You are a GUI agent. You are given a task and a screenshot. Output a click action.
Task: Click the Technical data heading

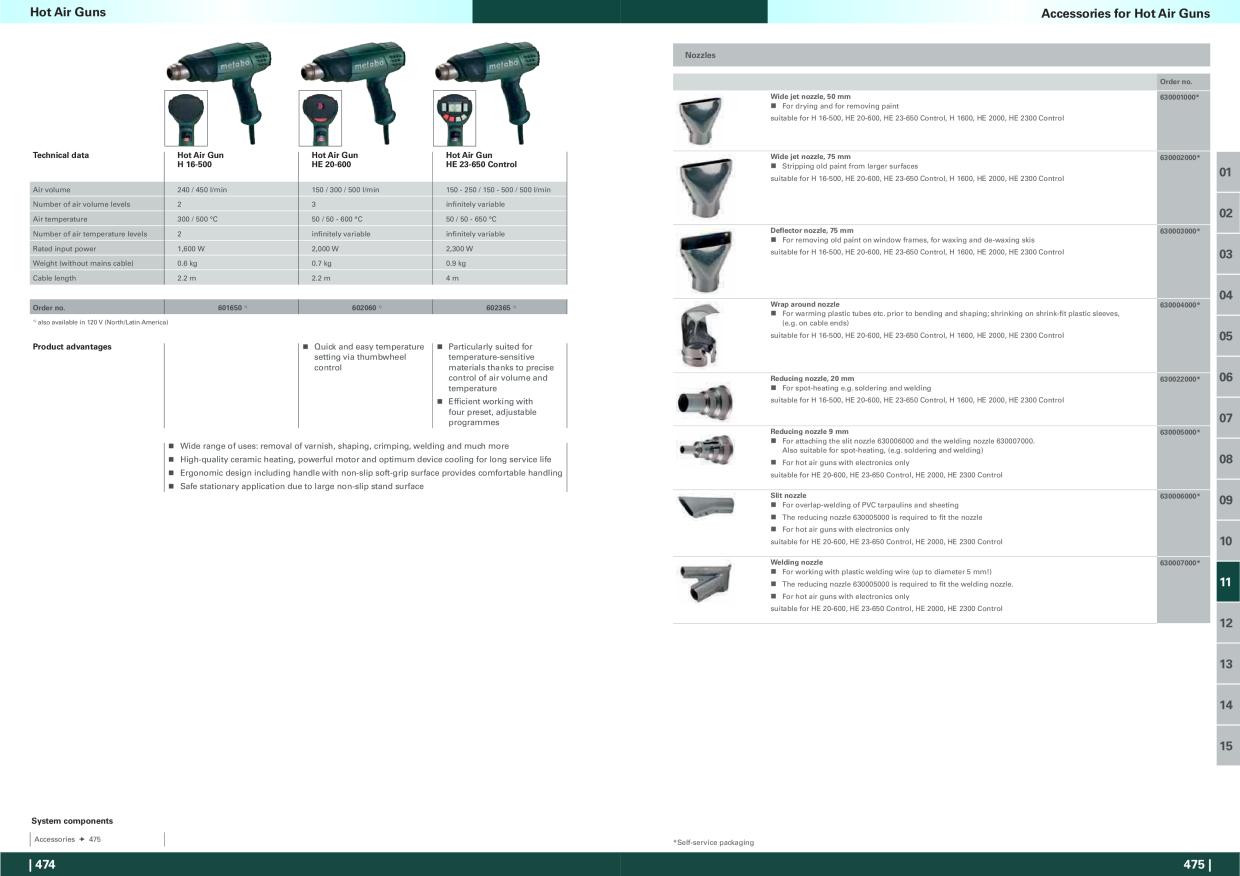61,155
